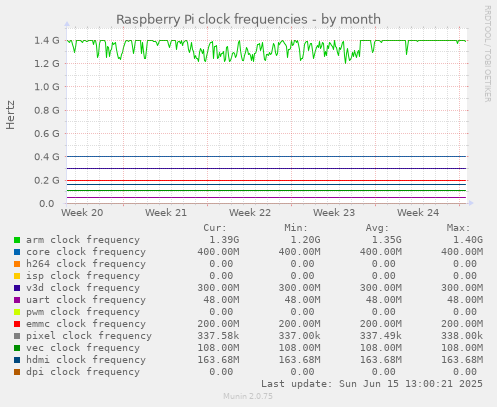This screenshot has width=497, height=407.
Task: Click the 'emmc clock frequency' legend label
Action: click(x=86, y=324)
